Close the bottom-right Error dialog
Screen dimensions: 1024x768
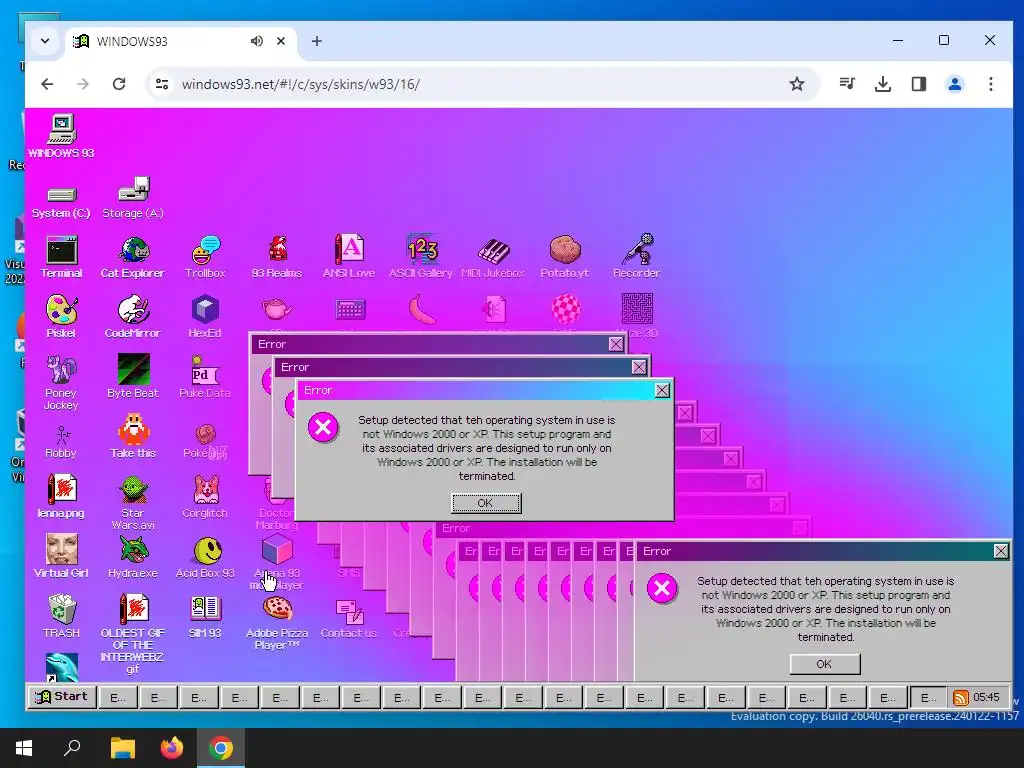coord(1000,551)
